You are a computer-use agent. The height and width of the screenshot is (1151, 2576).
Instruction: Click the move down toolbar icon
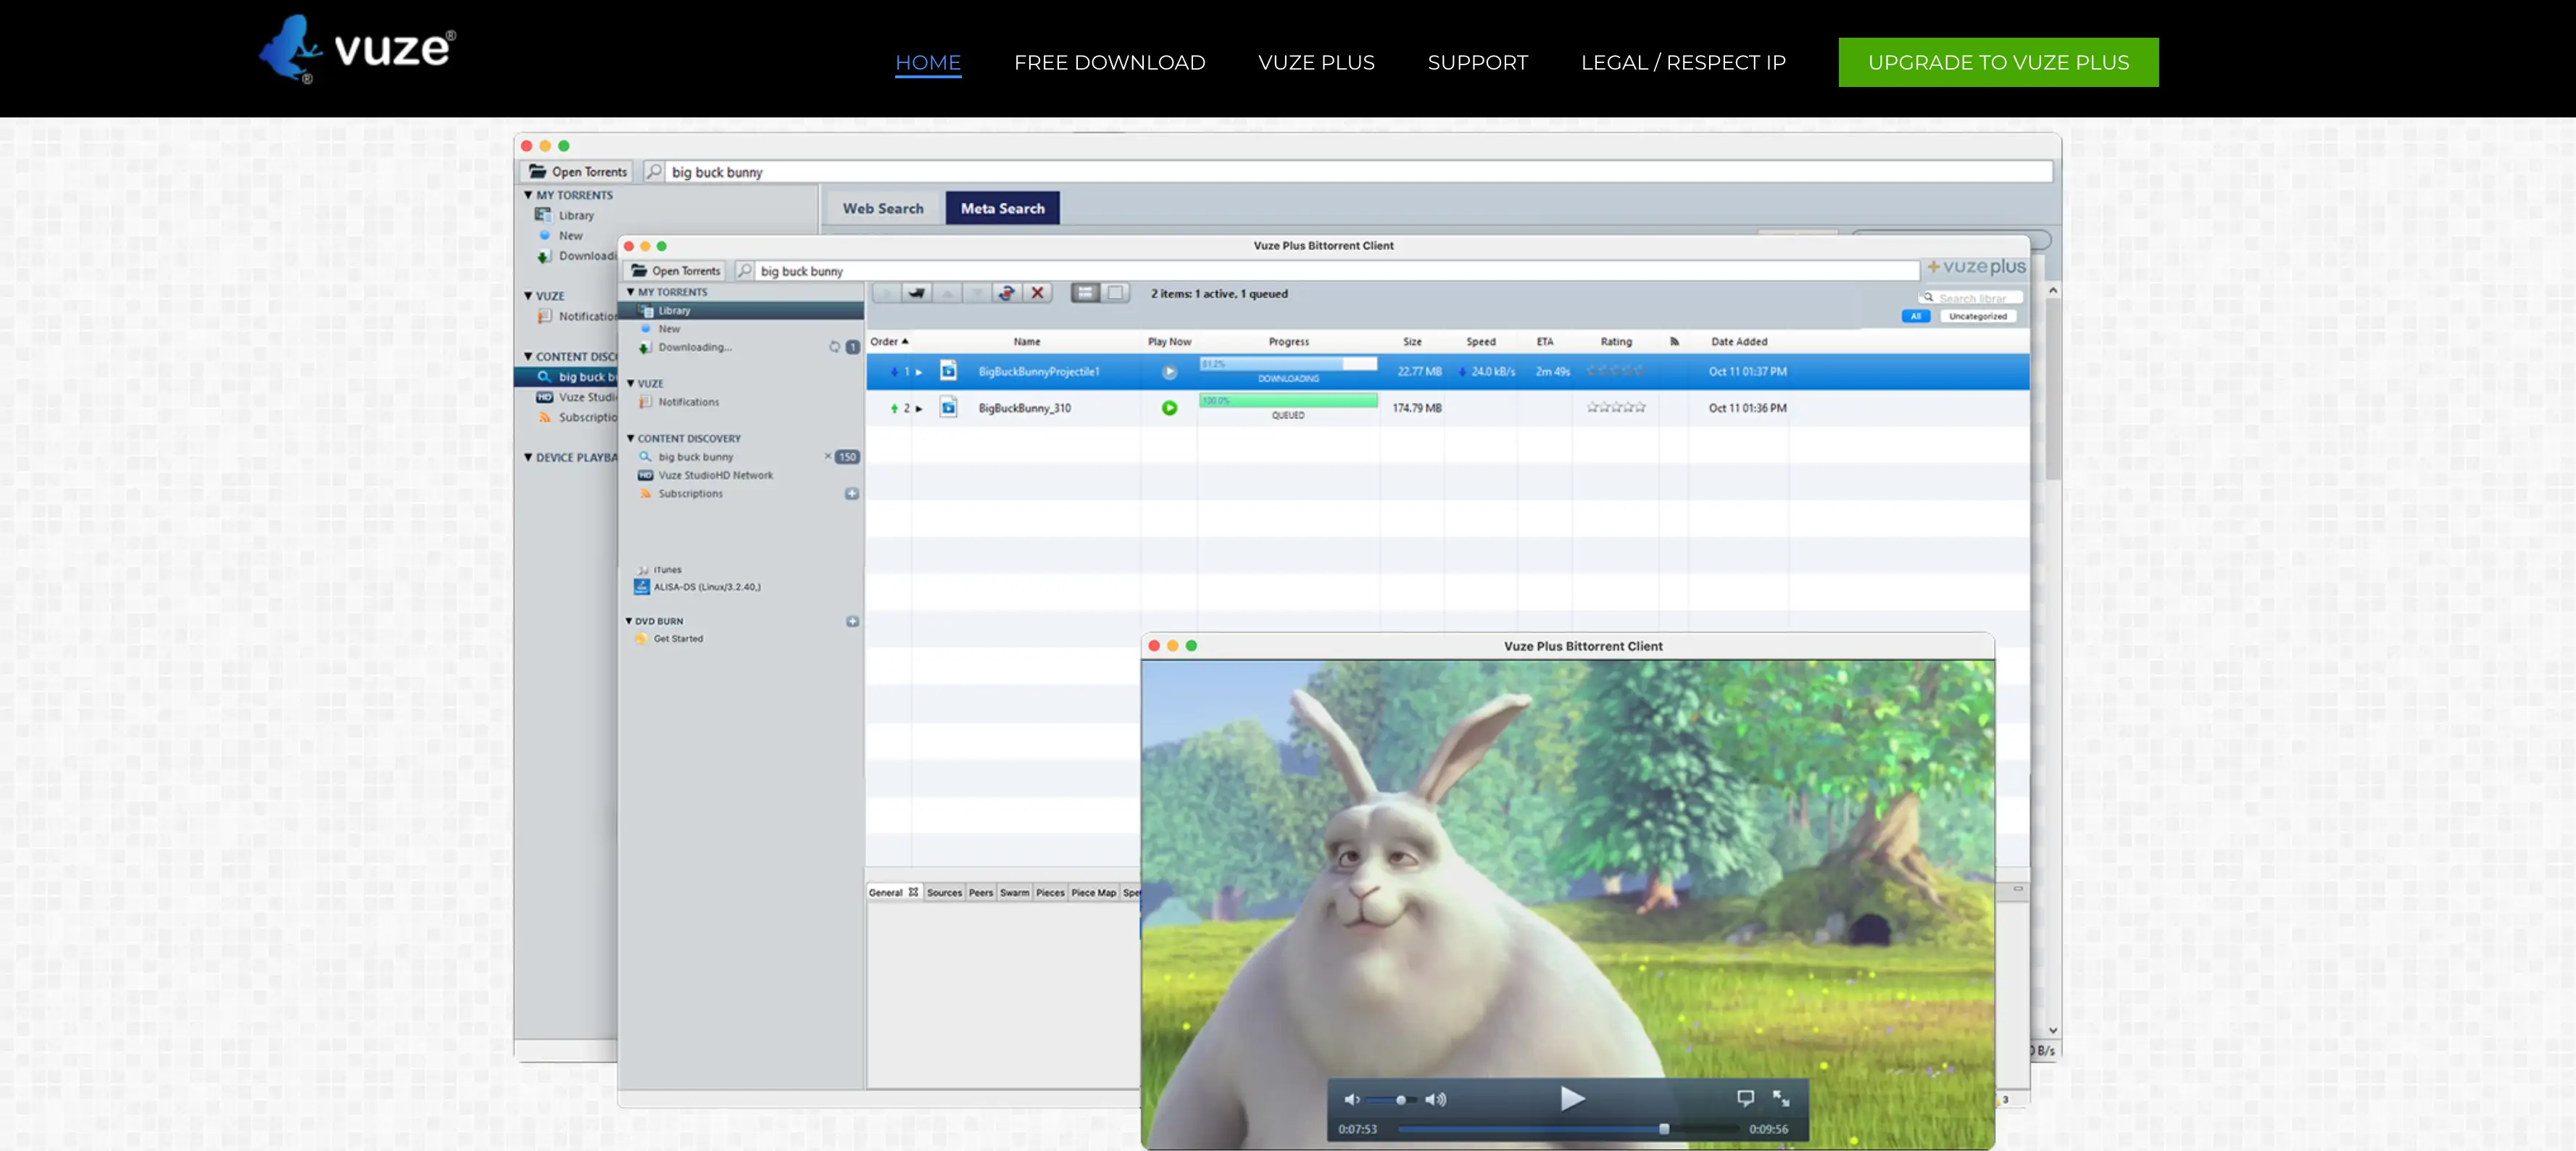pos(976,293)
